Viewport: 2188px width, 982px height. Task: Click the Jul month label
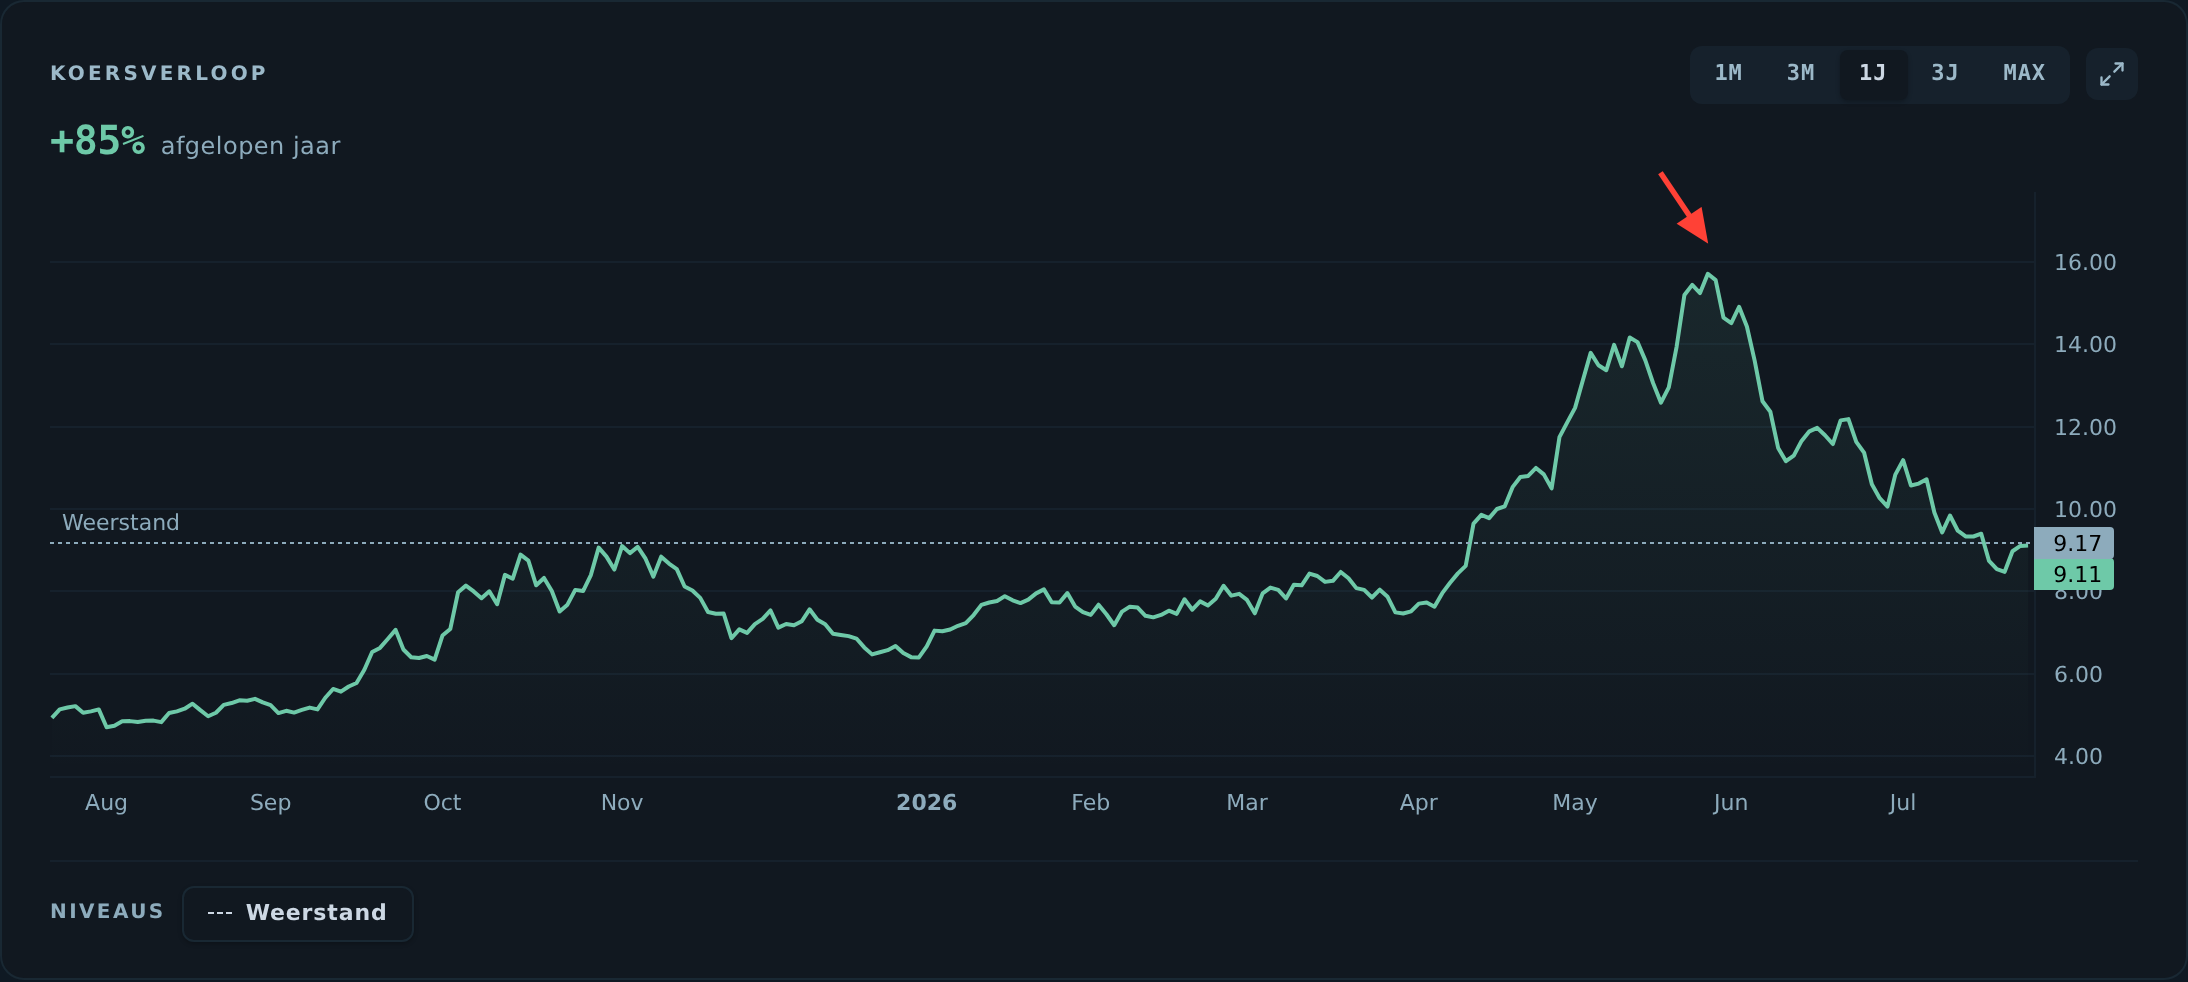[x=1902, y=802]
